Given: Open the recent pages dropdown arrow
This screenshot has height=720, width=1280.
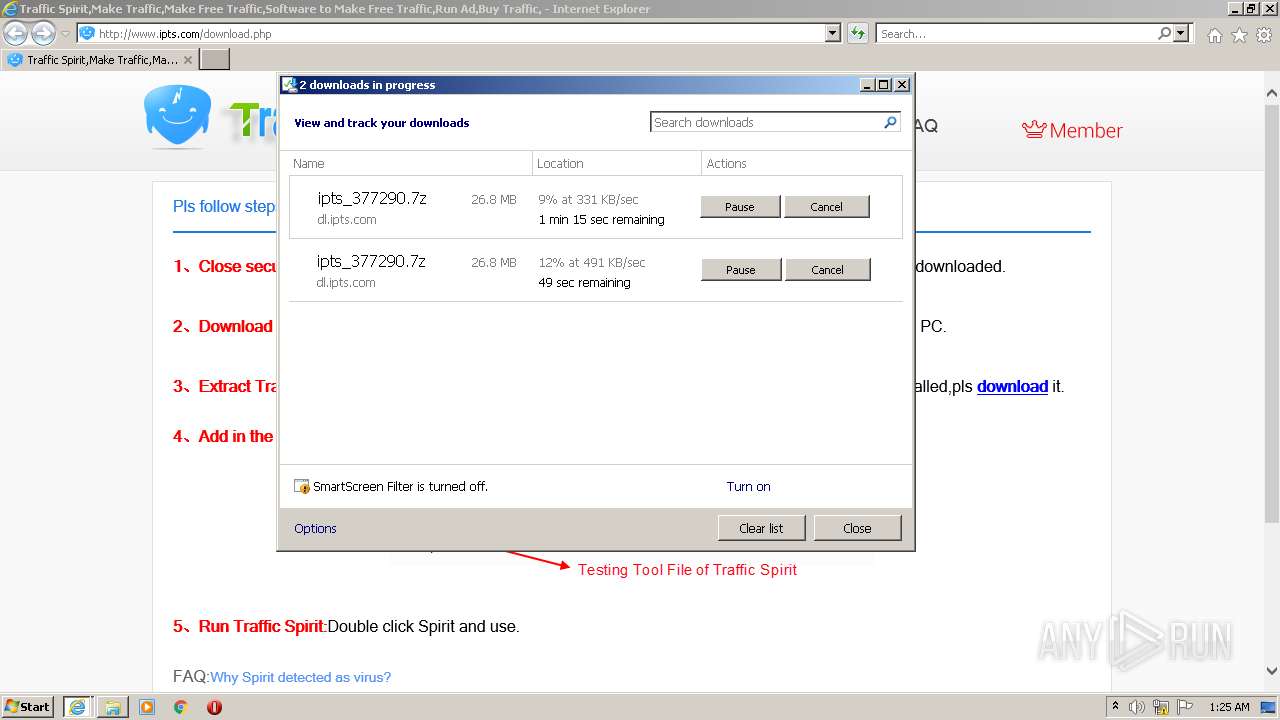Looking at the screenshot, I should [65, 34].
